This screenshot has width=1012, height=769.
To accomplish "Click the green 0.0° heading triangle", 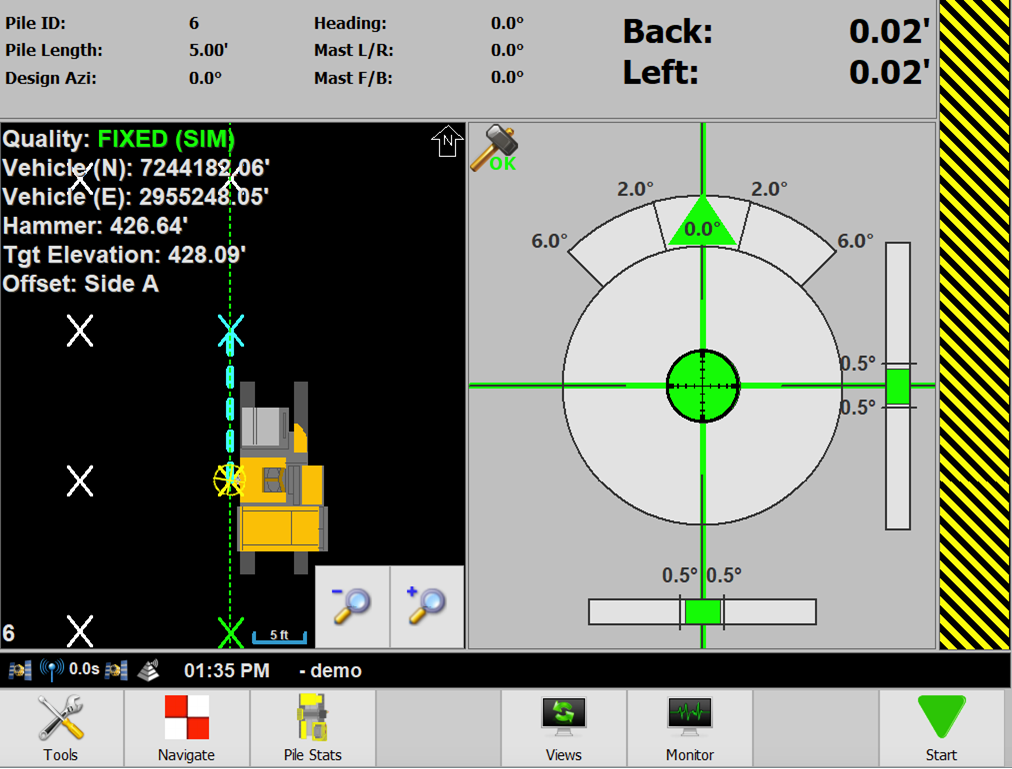I will pos(702,224).
